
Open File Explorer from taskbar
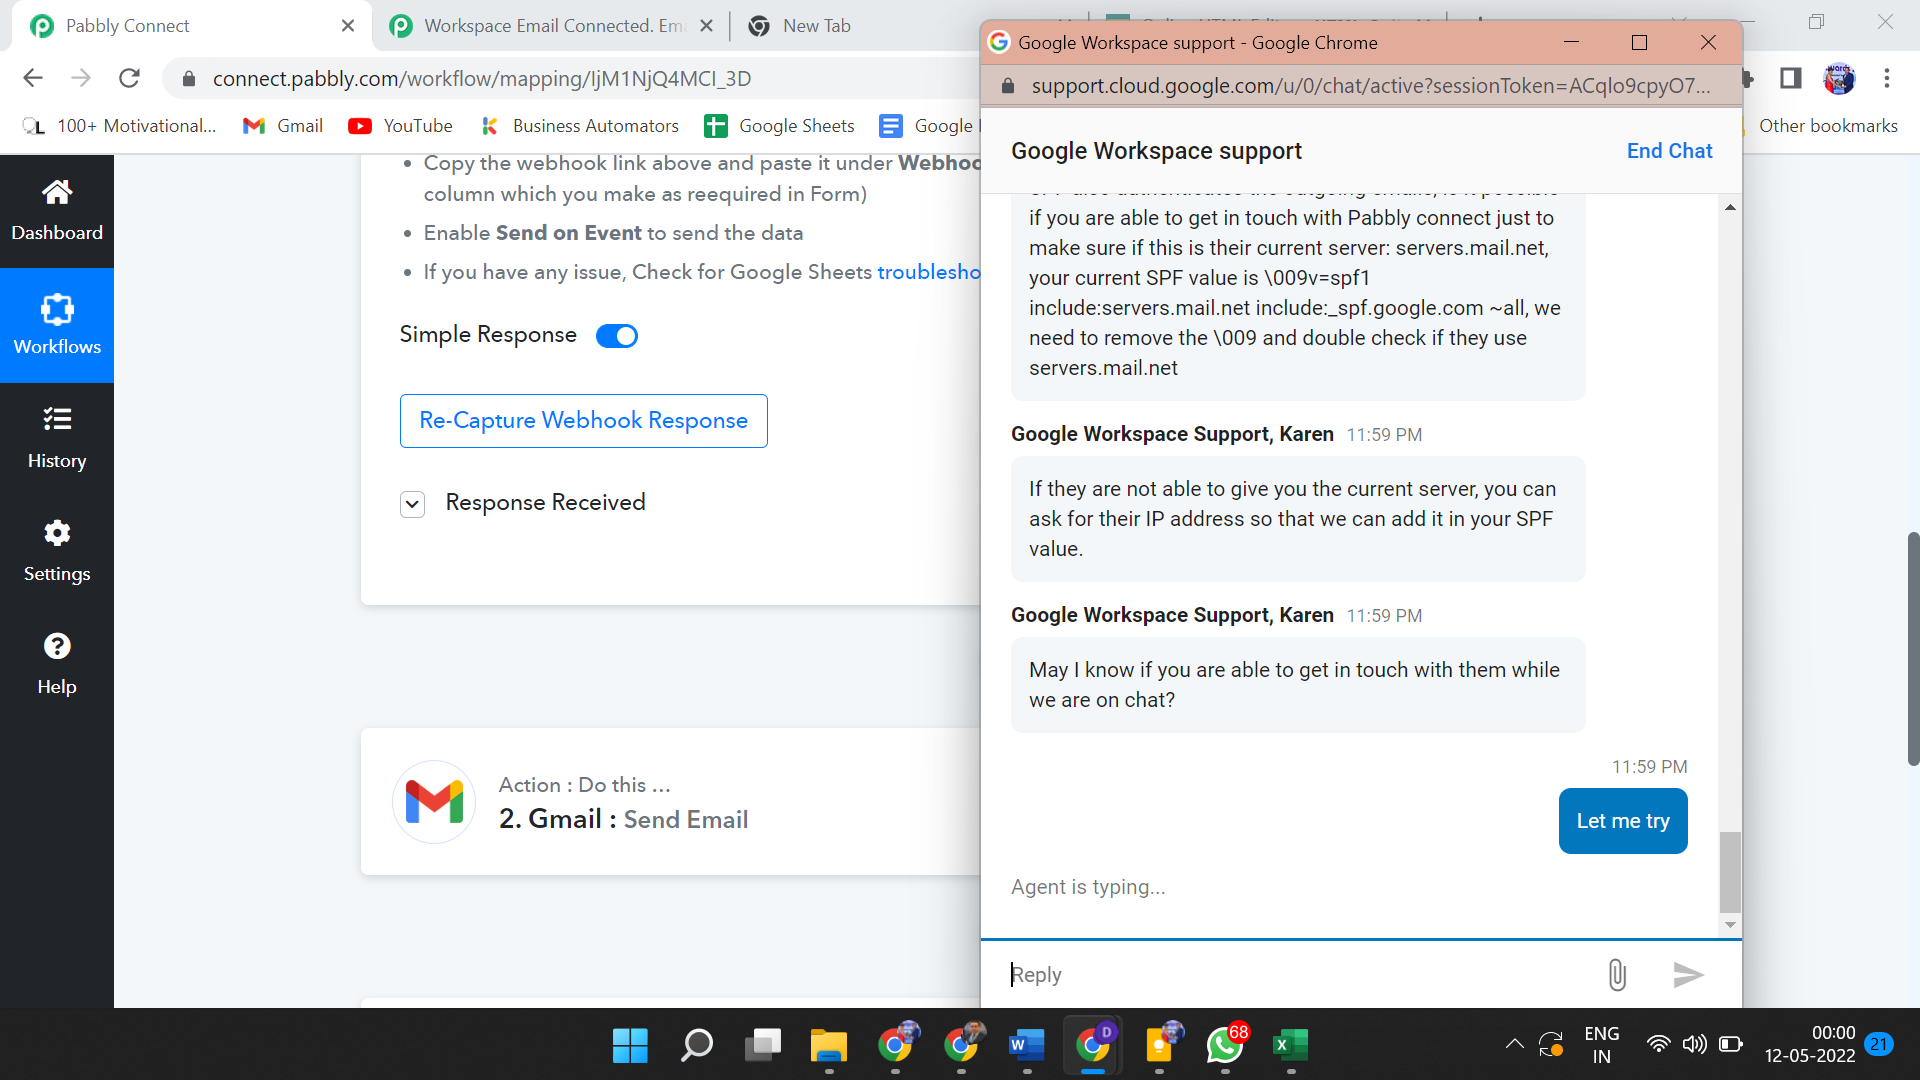click(829, 1045)
